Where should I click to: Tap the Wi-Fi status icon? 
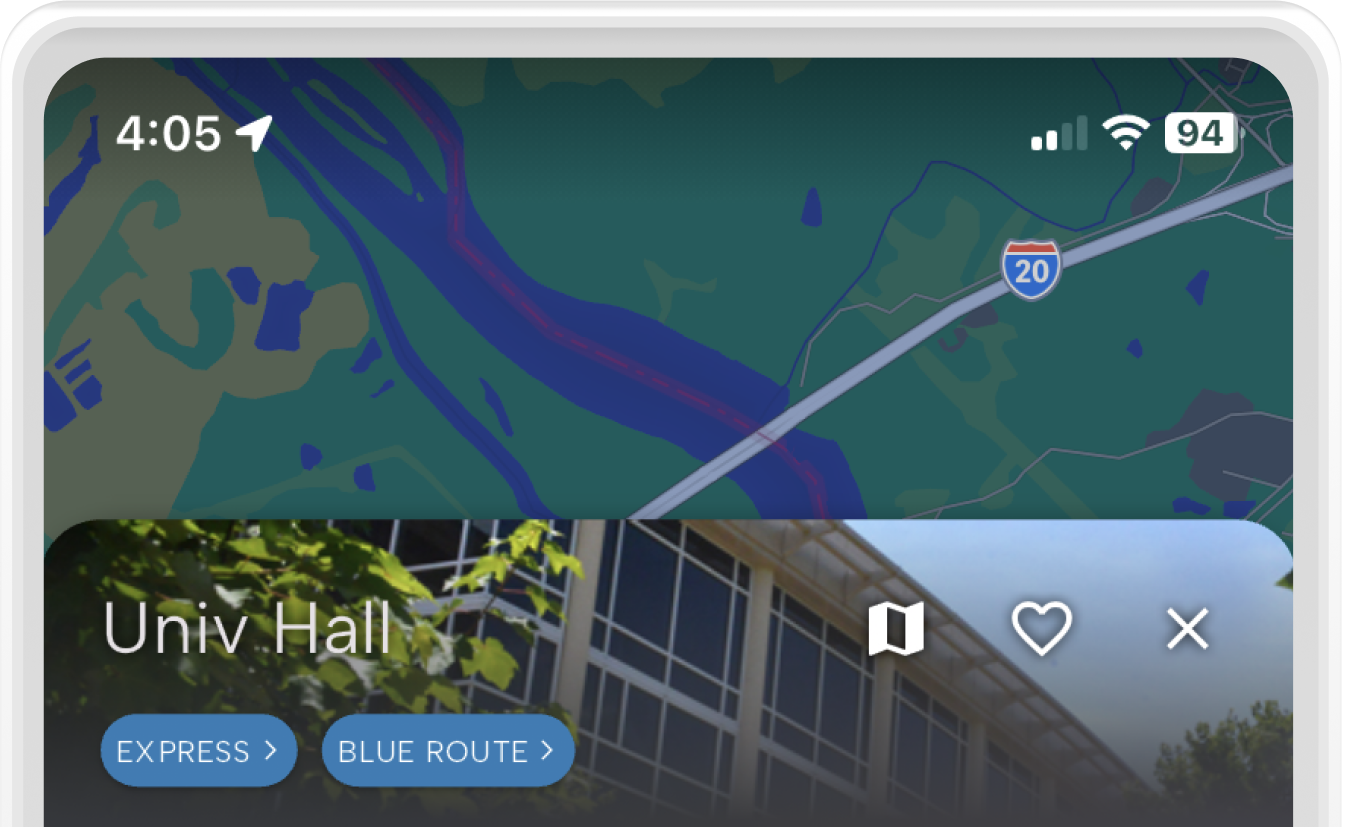(x=1125, y=133)
